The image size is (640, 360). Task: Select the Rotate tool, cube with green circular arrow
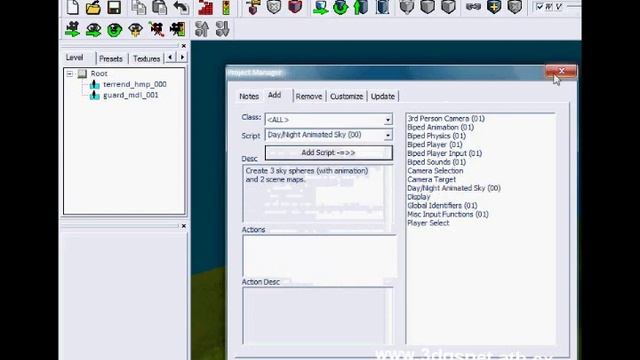click(x=340, y=7)
